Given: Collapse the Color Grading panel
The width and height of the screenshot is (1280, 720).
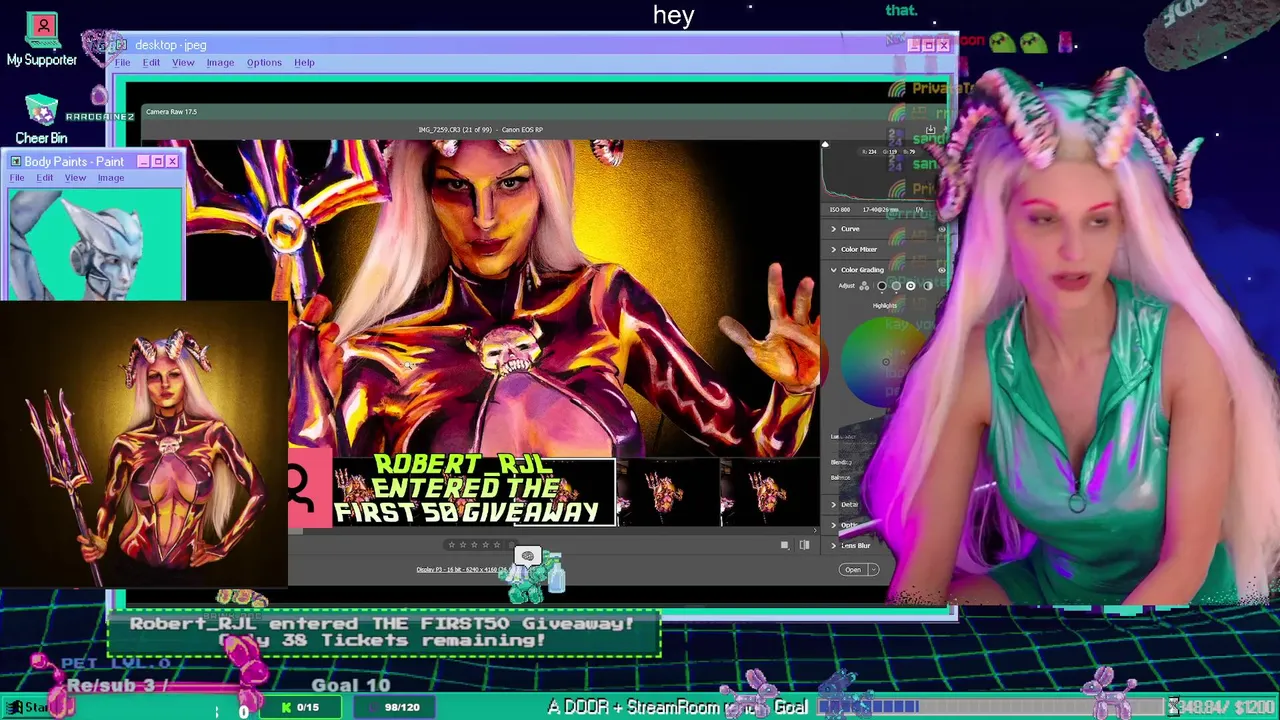Looking at the screenshot, I should (834, 269).
